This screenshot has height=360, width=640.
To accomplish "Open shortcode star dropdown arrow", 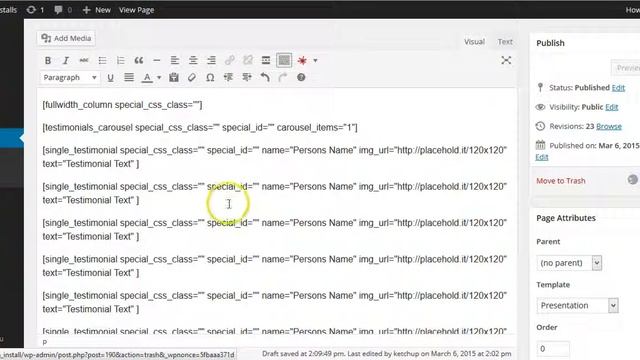I will [316, 60].
